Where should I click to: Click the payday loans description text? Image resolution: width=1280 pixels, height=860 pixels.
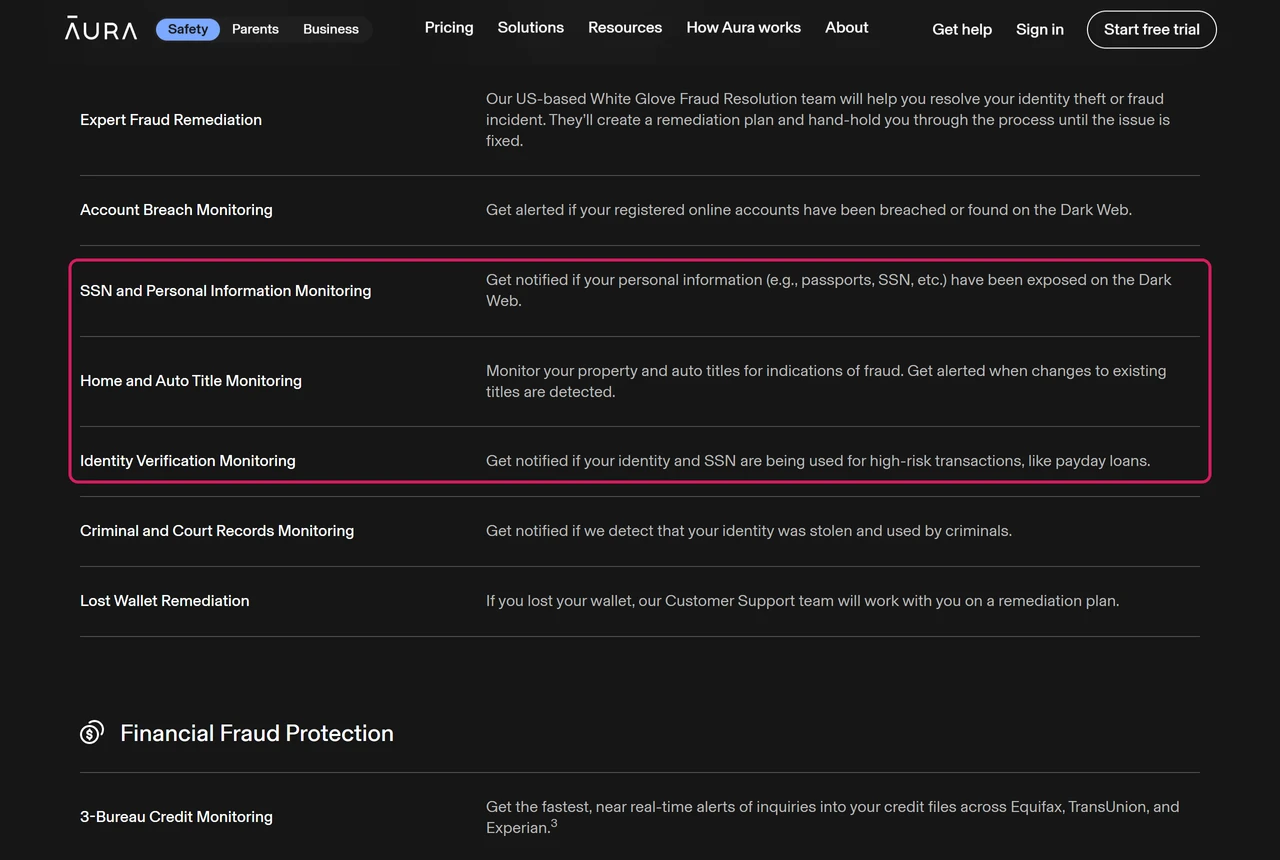(818, 461)
